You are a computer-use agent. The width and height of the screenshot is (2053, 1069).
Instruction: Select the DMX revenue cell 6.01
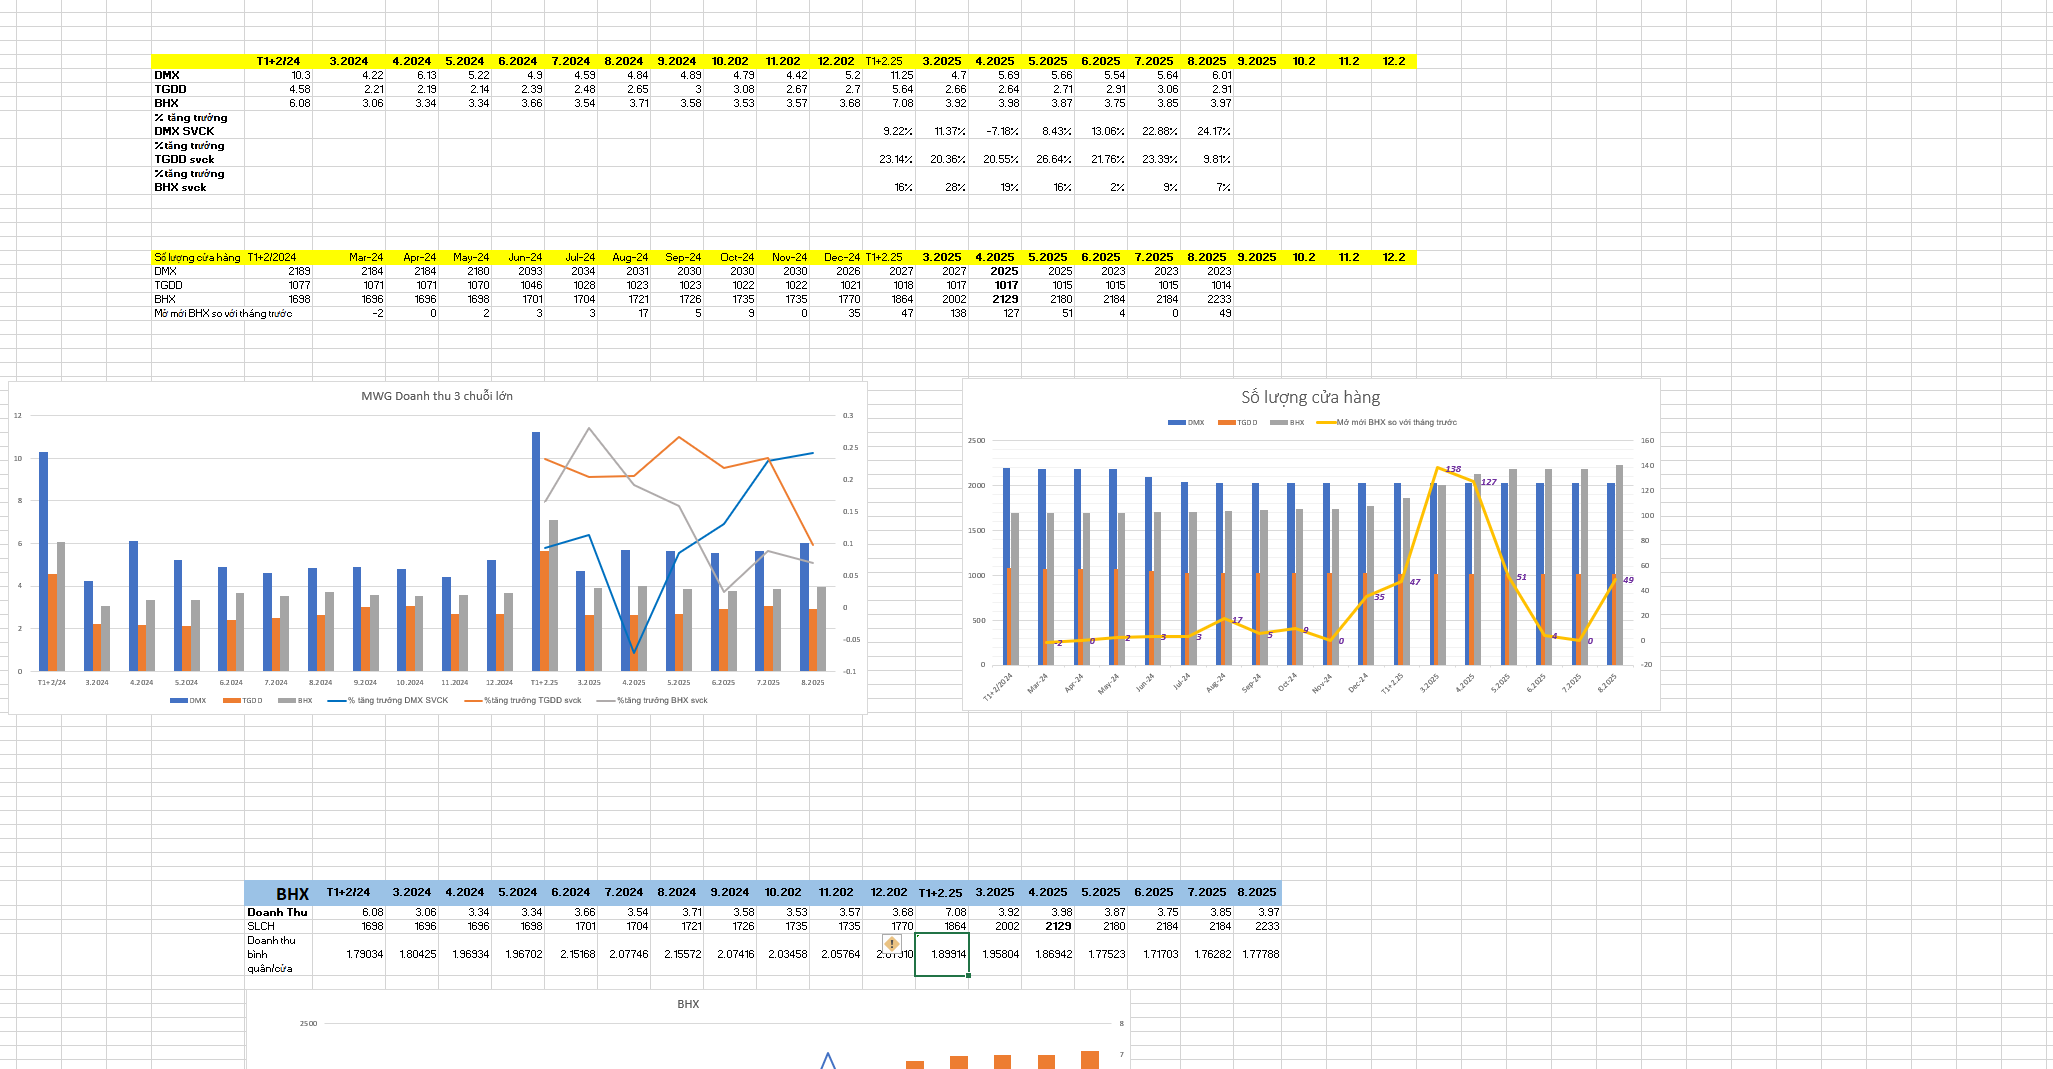pos(1207,75)
